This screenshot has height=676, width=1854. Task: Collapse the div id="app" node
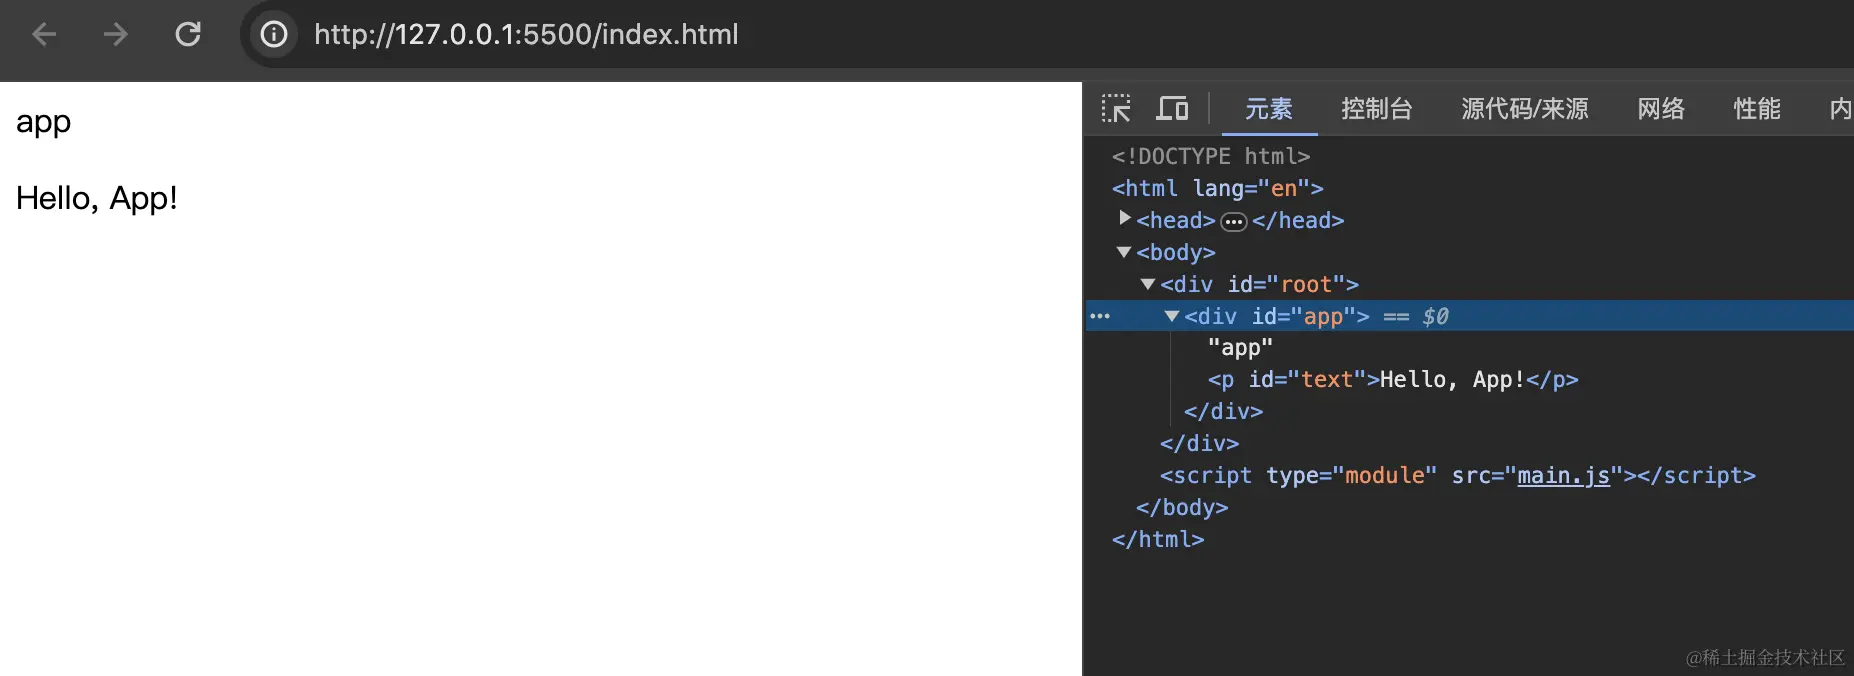(x=1172, y=316)
